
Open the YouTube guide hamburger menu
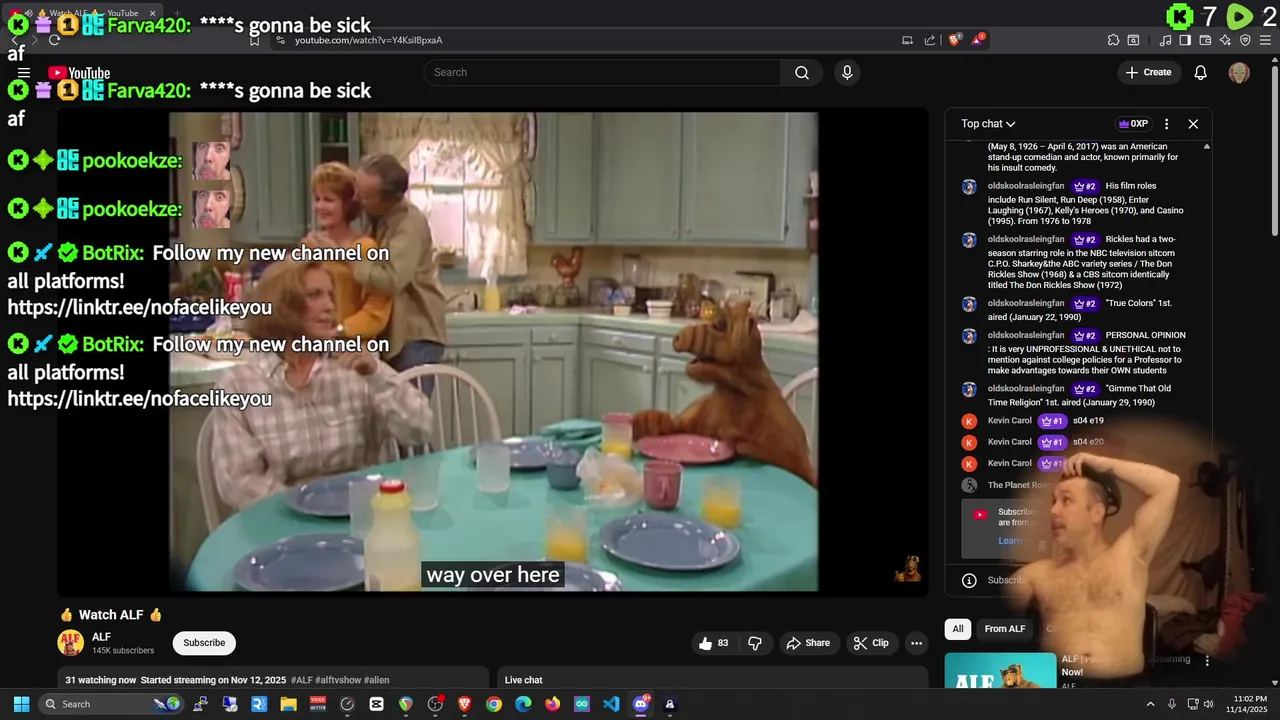(24, 73)
